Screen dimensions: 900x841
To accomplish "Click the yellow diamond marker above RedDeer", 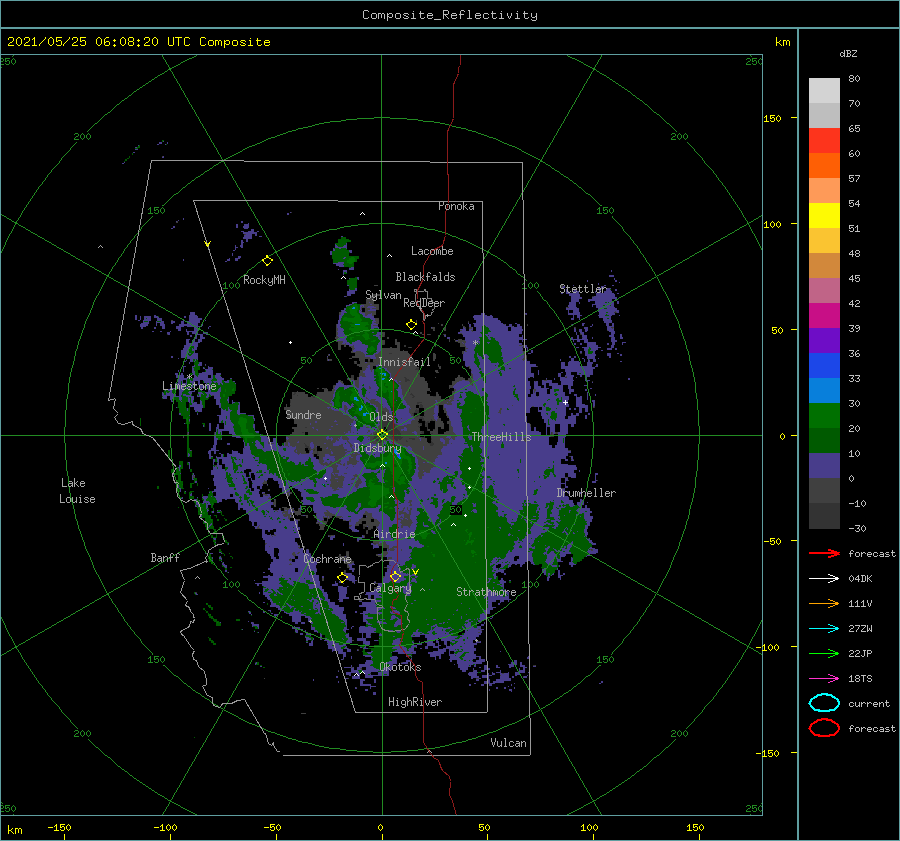I will pyautogui.click(x=411, y=325).
